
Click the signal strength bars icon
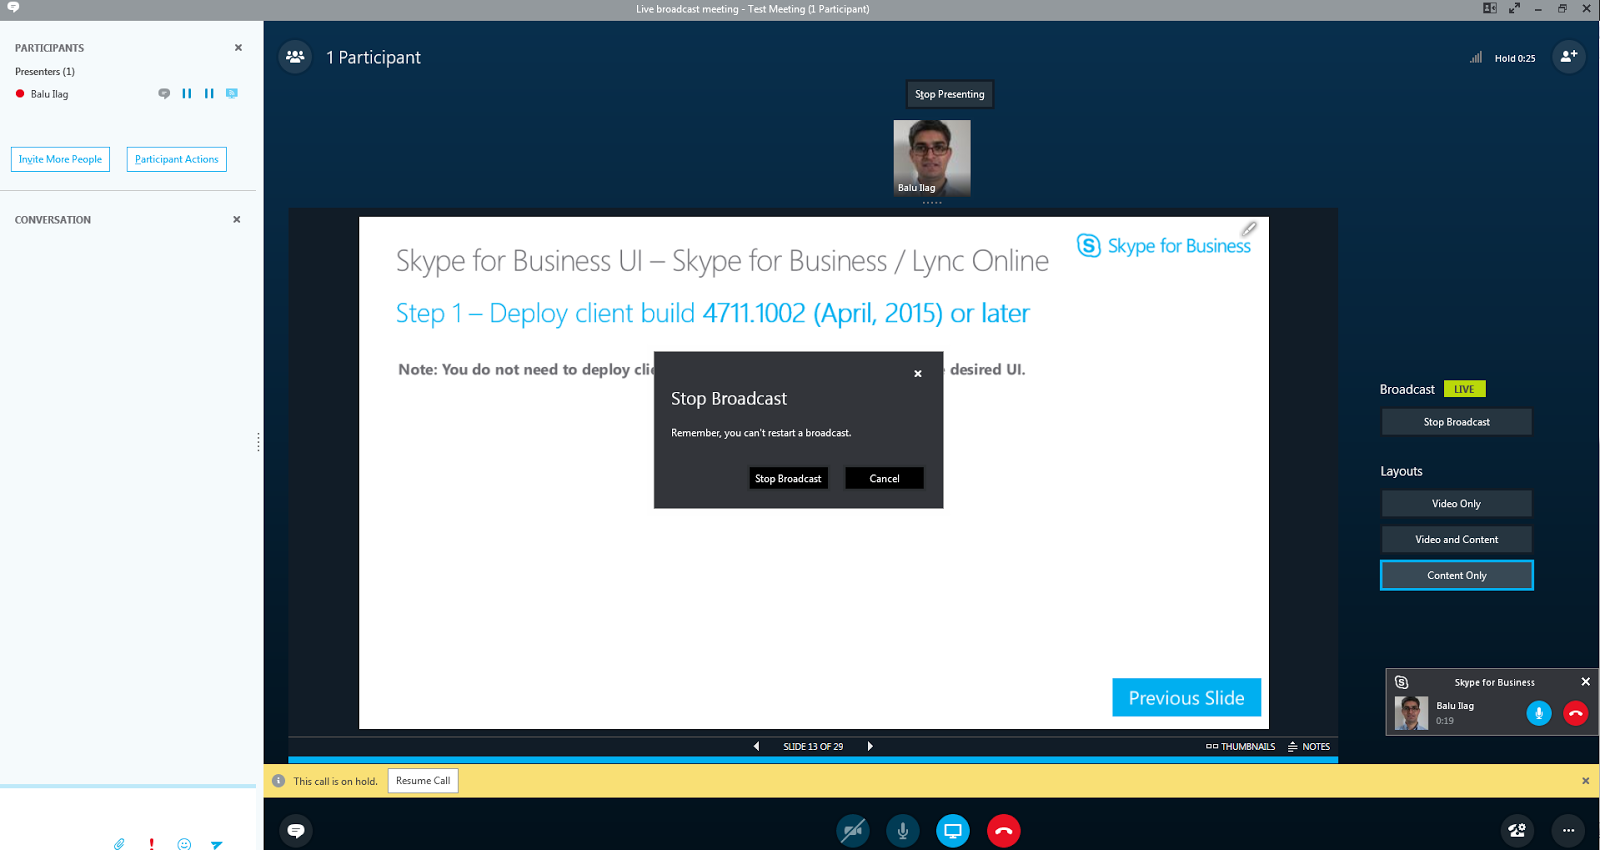pyautogui.click(x=1476, y=58)
